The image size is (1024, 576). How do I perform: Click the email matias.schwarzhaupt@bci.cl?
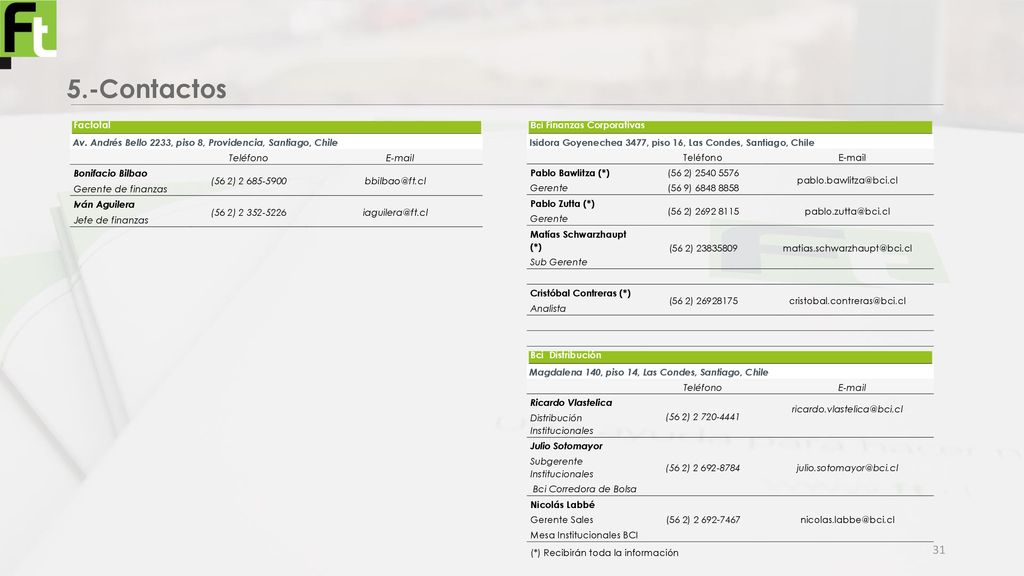click(x=847, y=248)
